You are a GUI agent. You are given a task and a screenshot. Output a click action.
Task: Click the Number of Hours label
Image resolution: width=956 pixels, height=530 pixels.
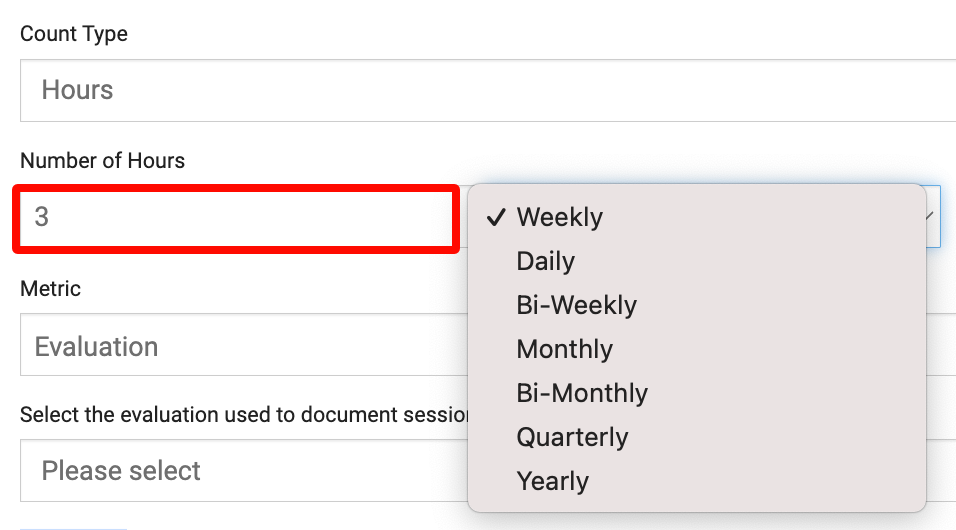102,160
